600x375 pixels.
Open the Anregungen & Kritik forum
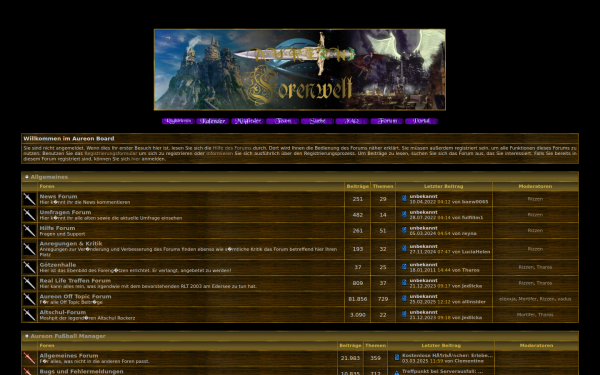(x=71, y=243)
